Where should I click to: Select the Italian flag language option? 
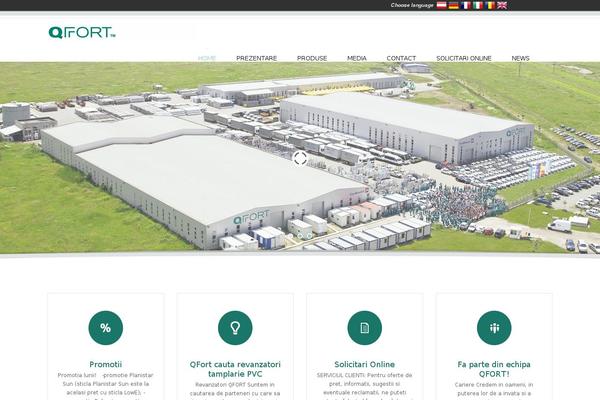pyautogui.click(x=478, y=5)
